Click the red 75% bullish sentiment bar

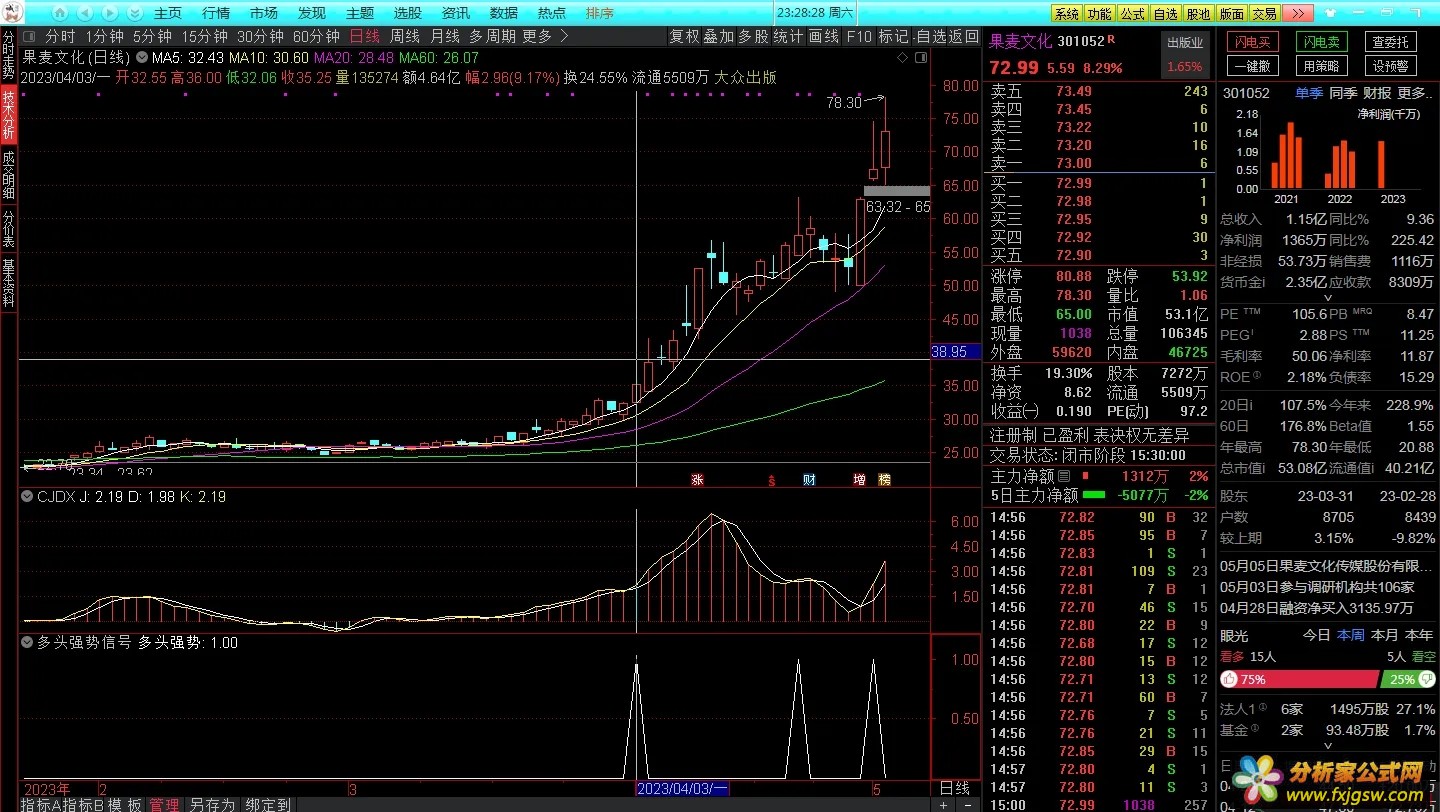(x=1299, y=679)
